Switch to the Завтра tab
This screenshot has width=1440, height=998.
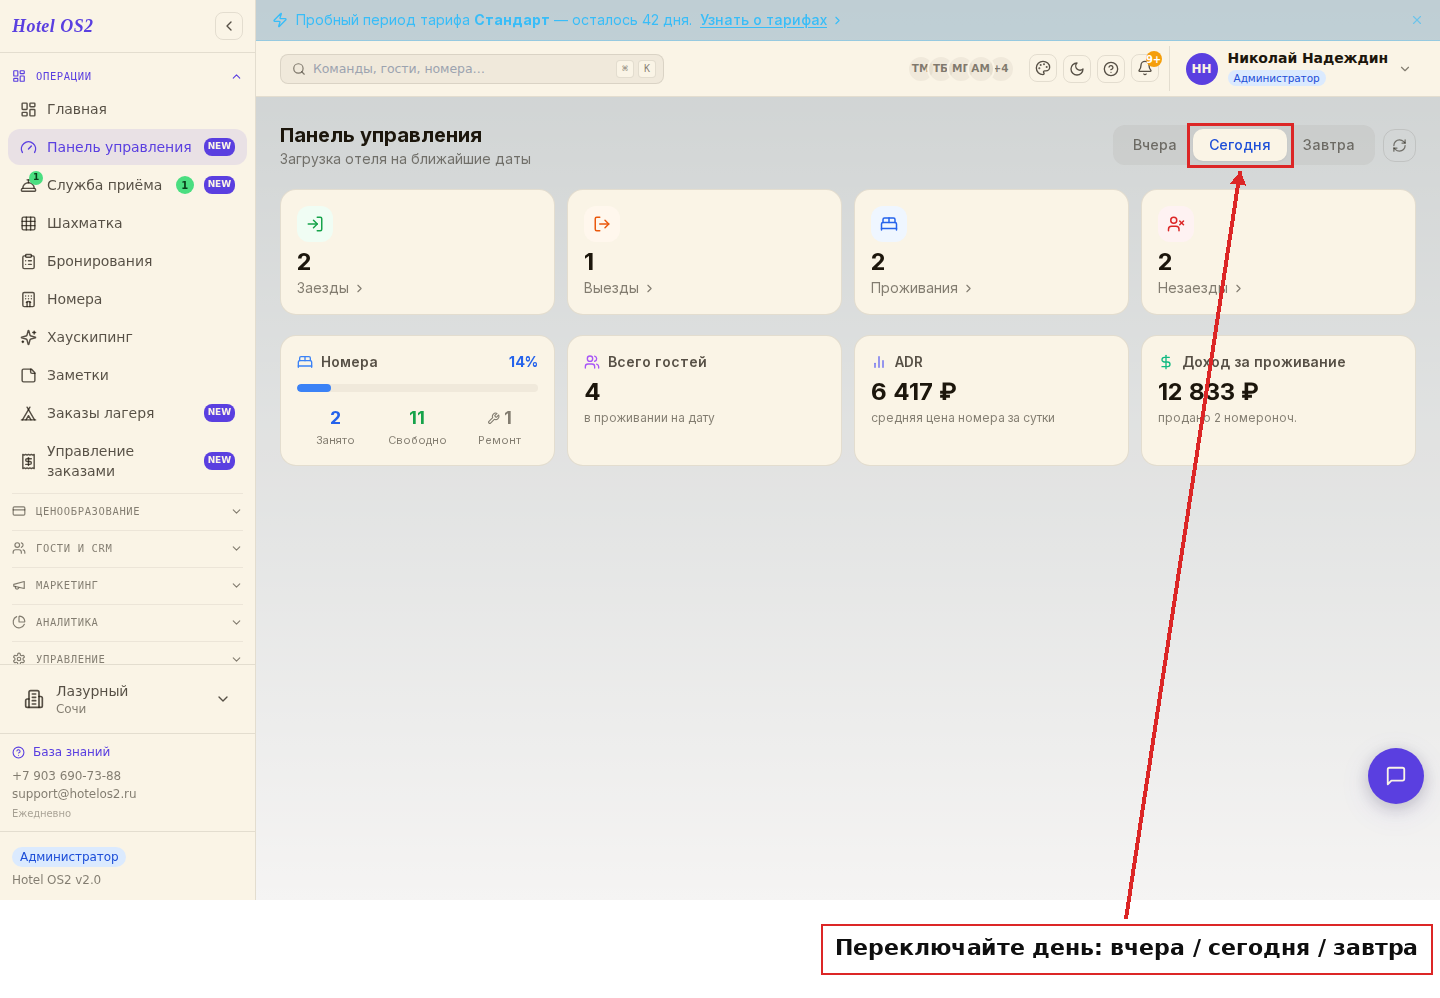point(1328,145)
